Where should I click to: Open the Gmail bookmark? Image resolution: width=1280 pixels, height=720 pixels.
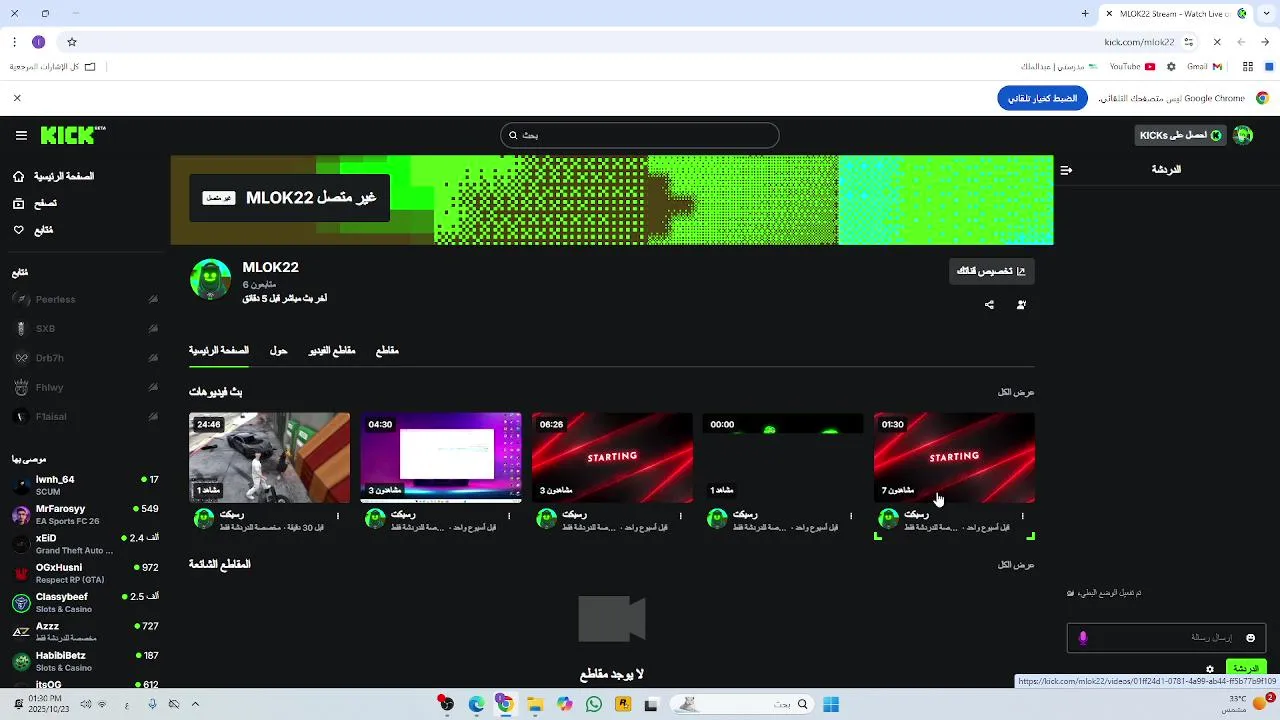(x=1205, y=67)
